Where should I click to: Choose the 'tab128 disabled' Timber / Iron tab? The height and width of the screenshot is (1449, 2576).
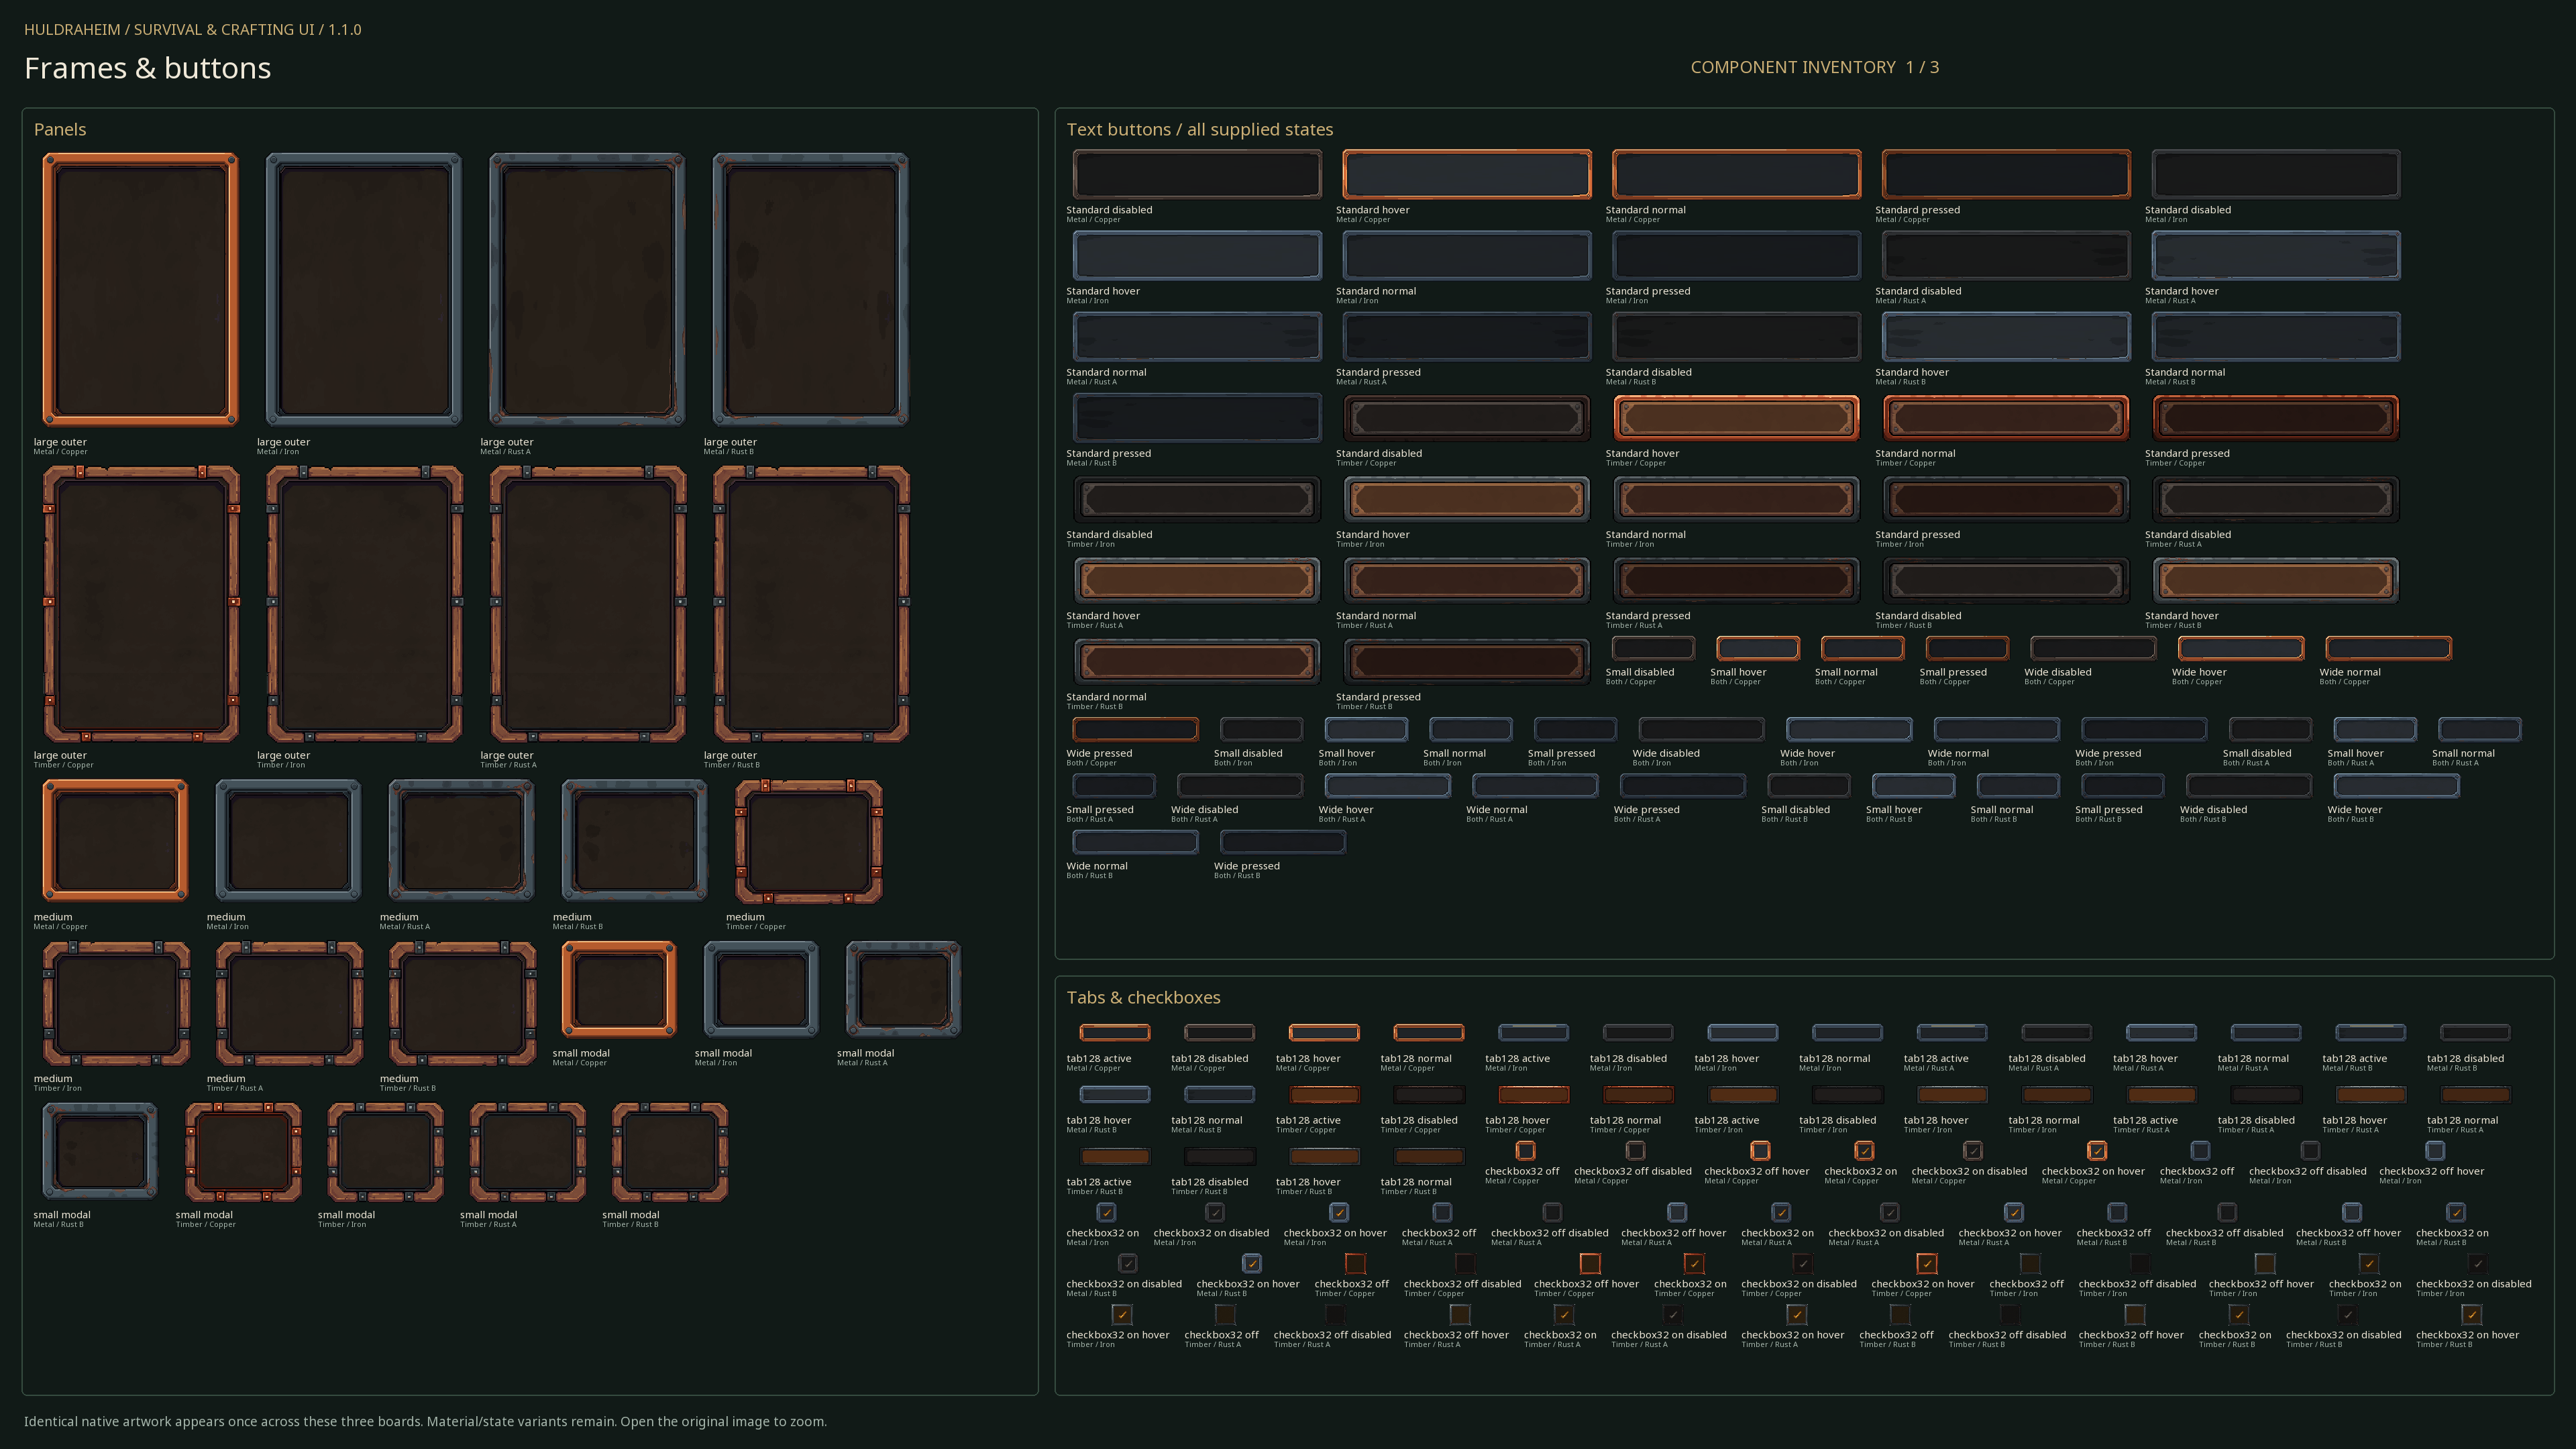coord(1847,1095)
